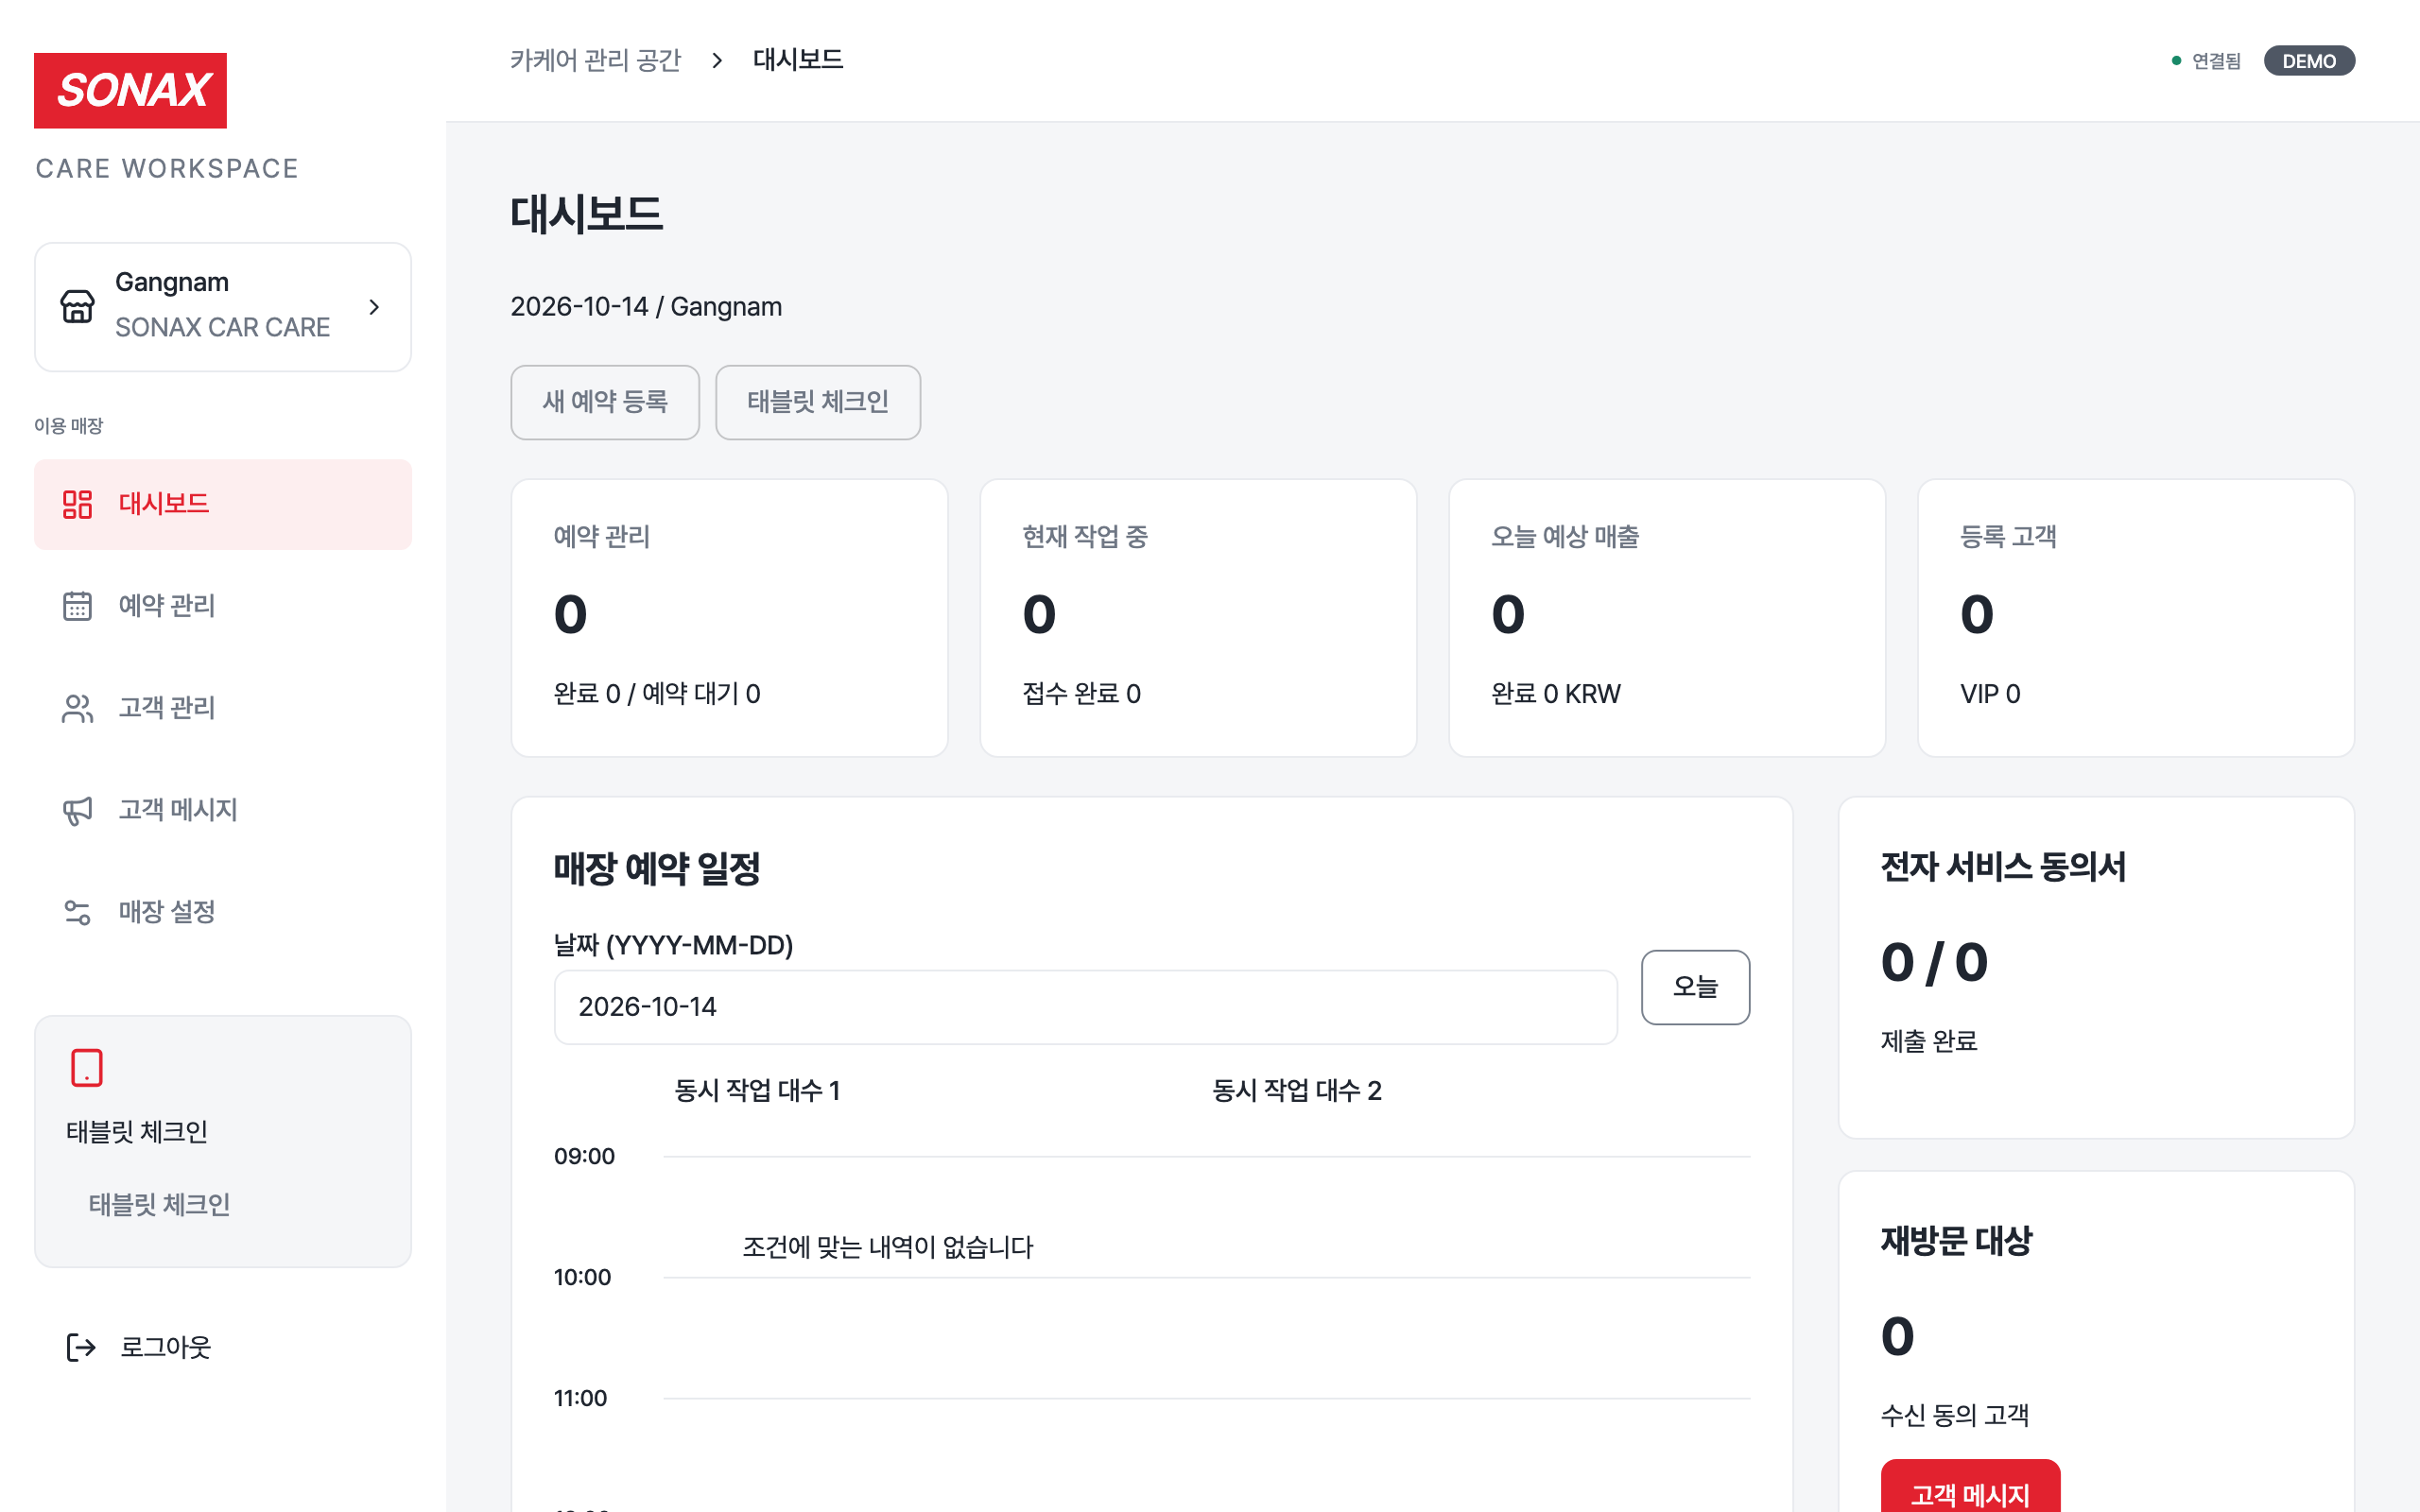Click the calendar icon for 예약 관리

pos(77,606)
